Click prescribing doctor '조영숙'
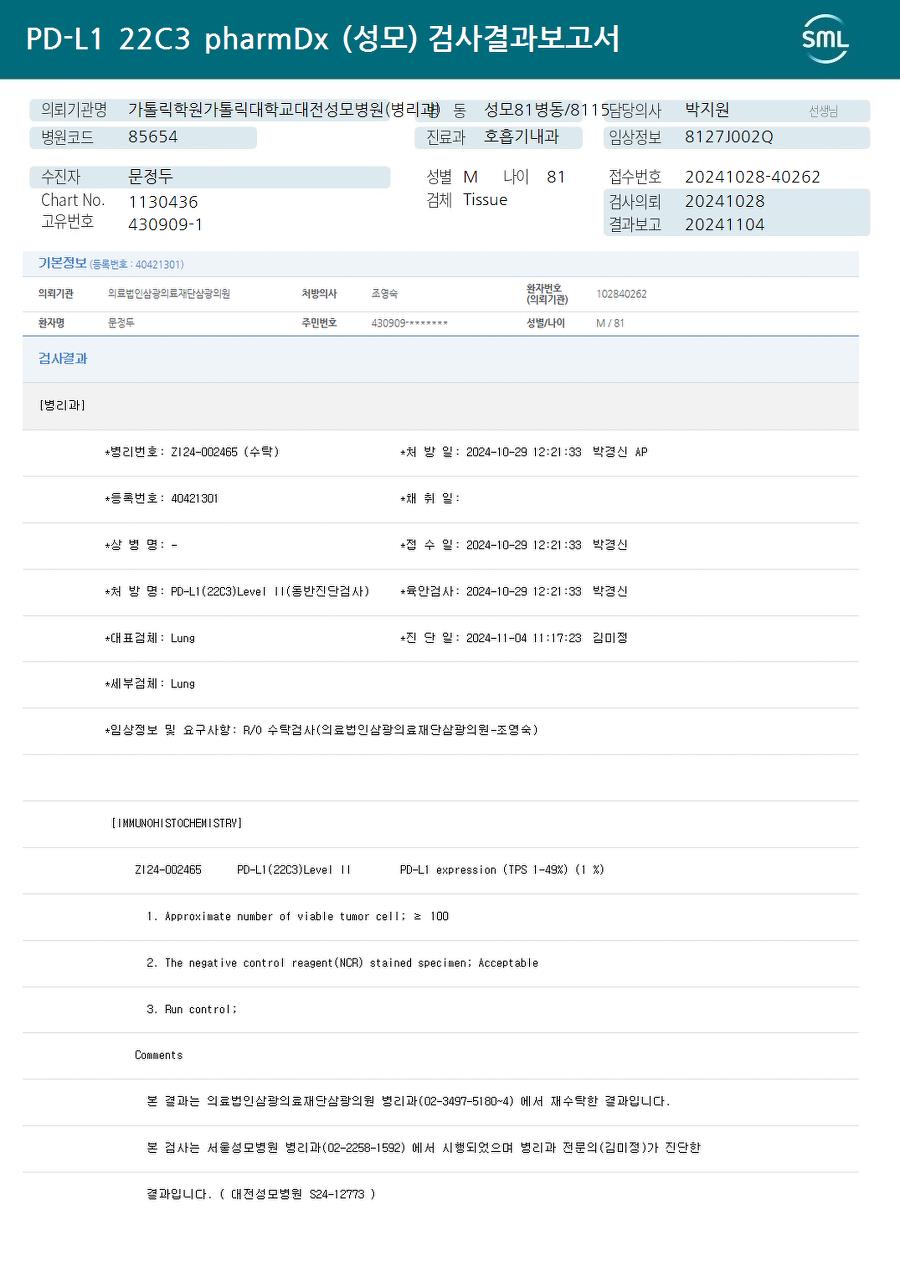Viewport: 900px width, 1271px height. [384, 294]
